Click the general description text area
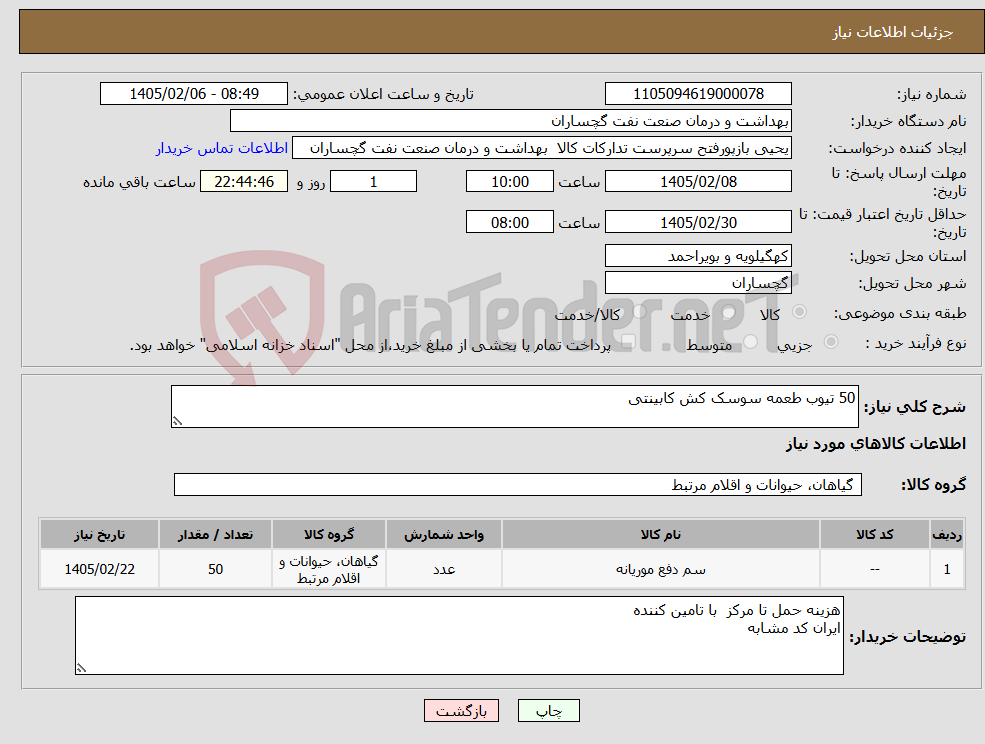985x744 pixels. coord(514,407)
